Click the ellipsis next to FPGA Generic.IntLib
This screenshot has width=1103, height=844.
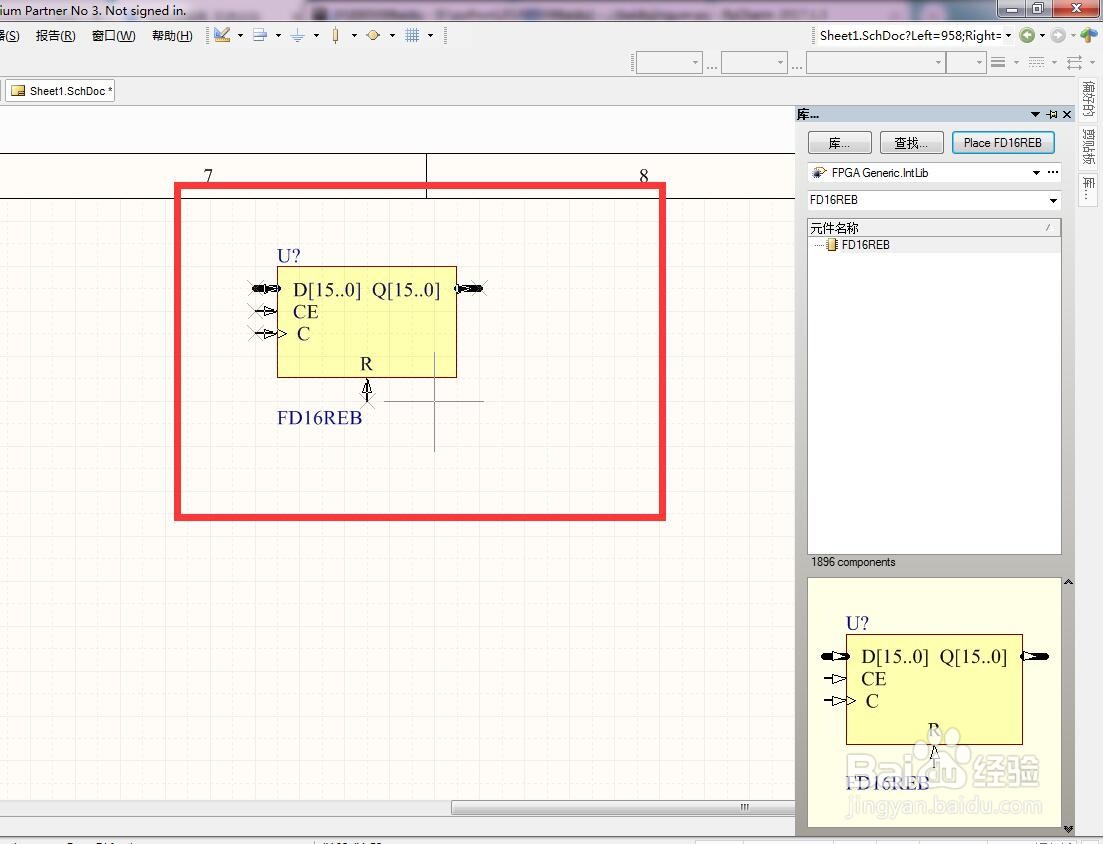click(x=1053, y=172)
